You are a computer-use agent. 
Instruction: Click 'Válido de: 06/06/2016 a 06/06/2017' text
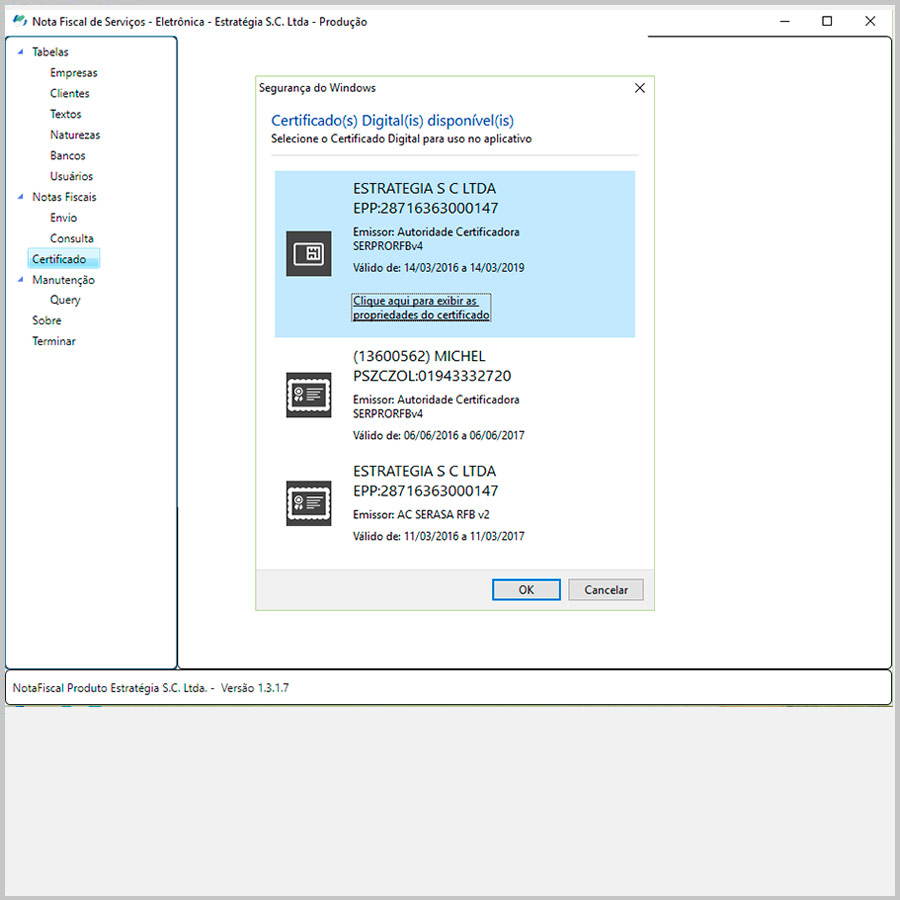[439, 435]
